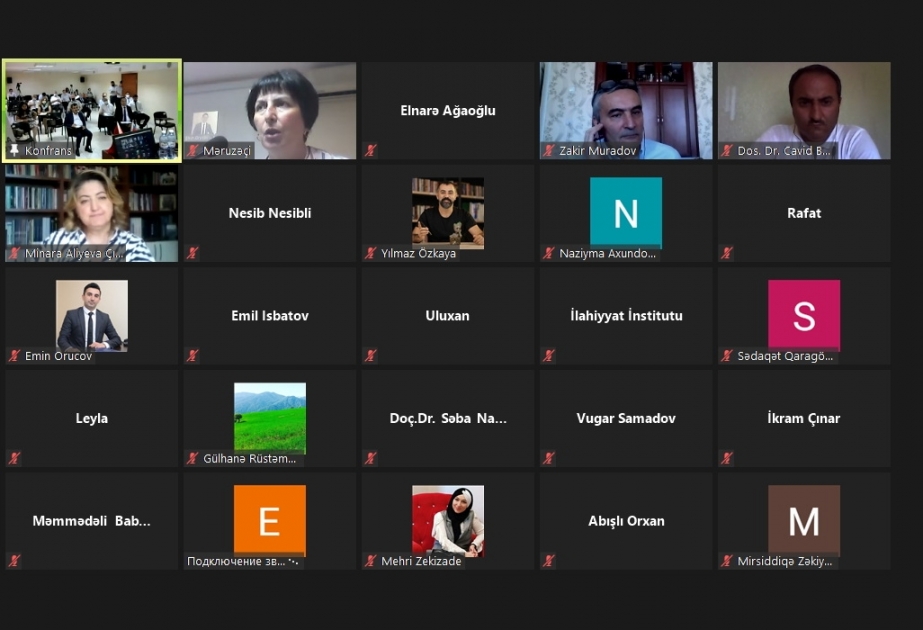Click the brown M avatar of Mirsiddiqə
923x630 pixels.
click(804, 520)
